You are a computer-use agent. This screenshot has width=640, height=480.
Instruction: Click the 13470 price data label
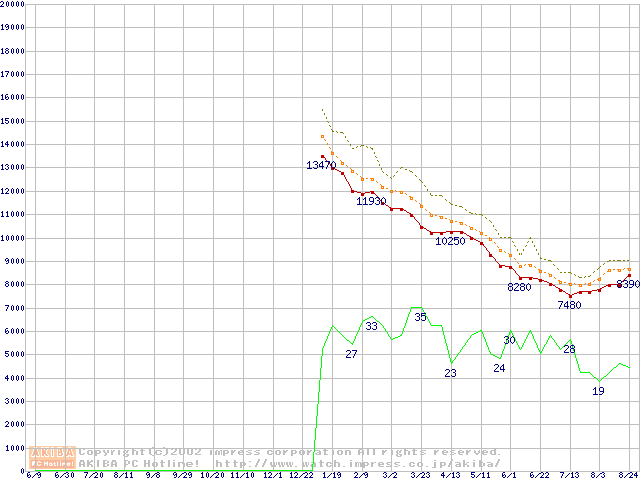point(321,165)
